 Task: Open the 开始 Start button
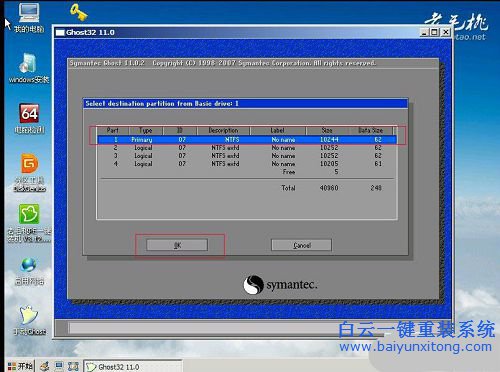coord(20,366)
